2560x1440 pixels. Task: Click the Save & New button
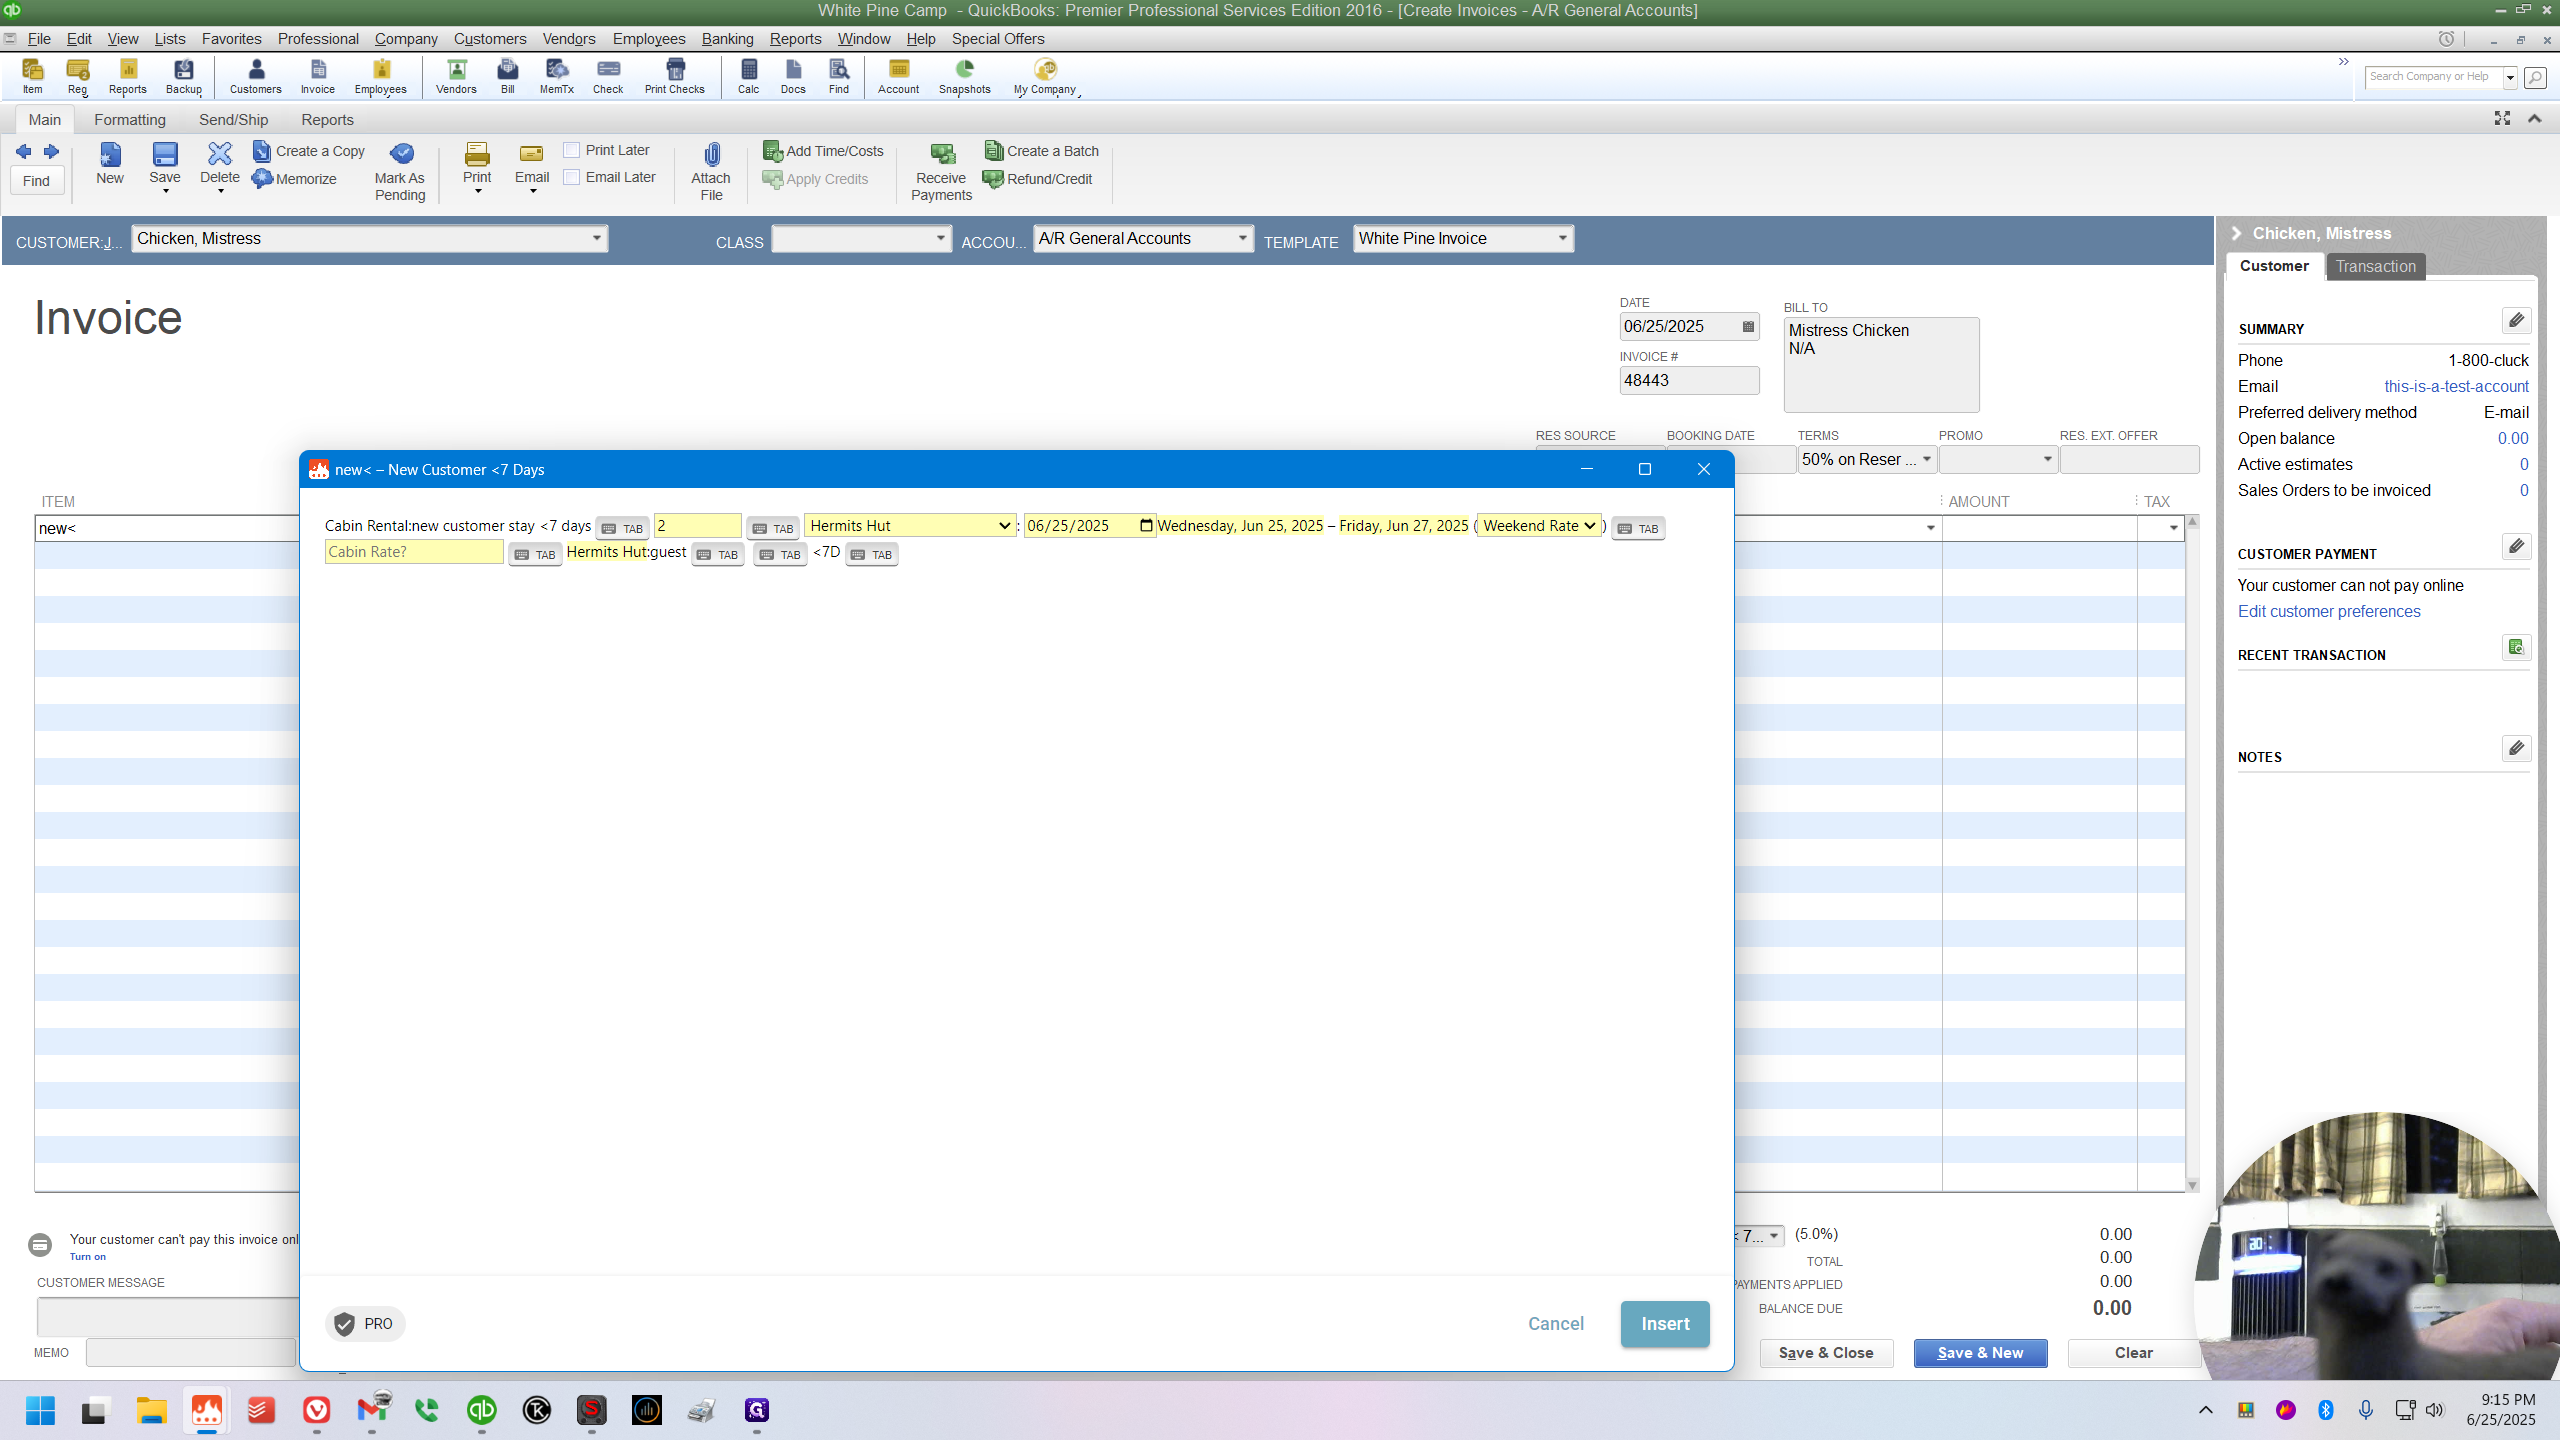point(1980,1352)
